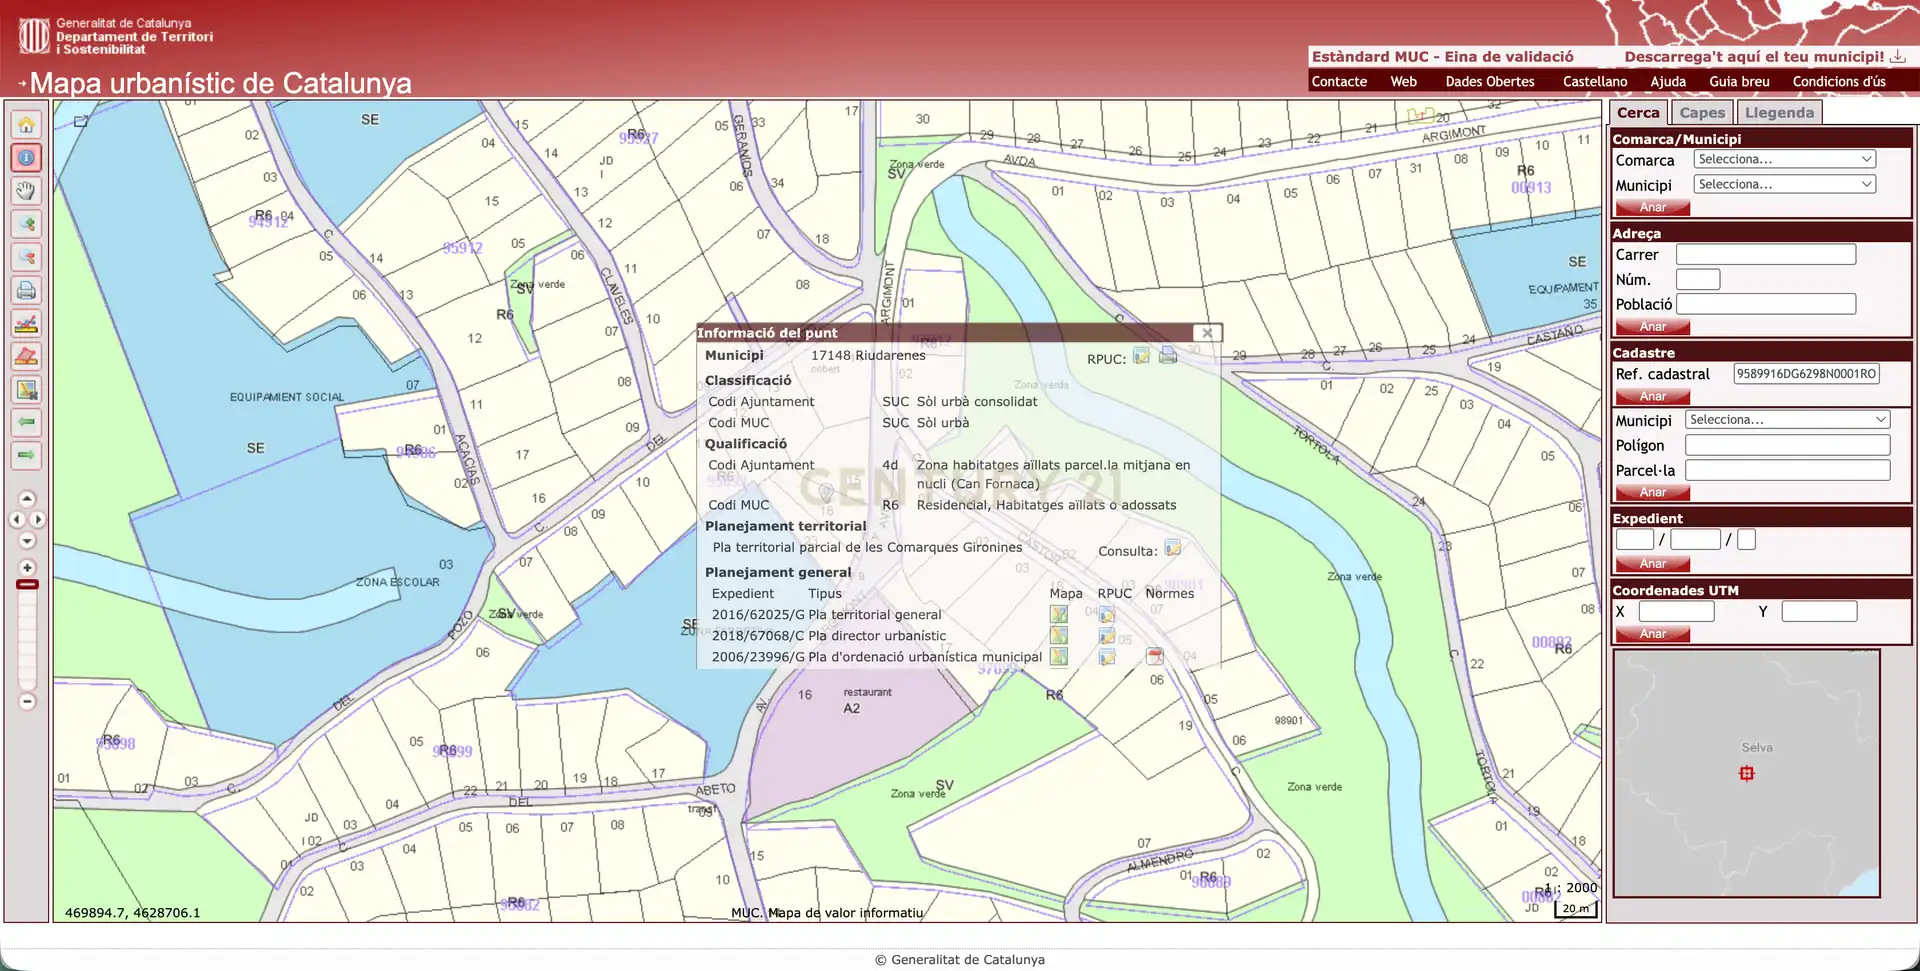Pan the map south arrow
Screen dimensions: 1920x971
pyautogui.click(x=27, y=541)
